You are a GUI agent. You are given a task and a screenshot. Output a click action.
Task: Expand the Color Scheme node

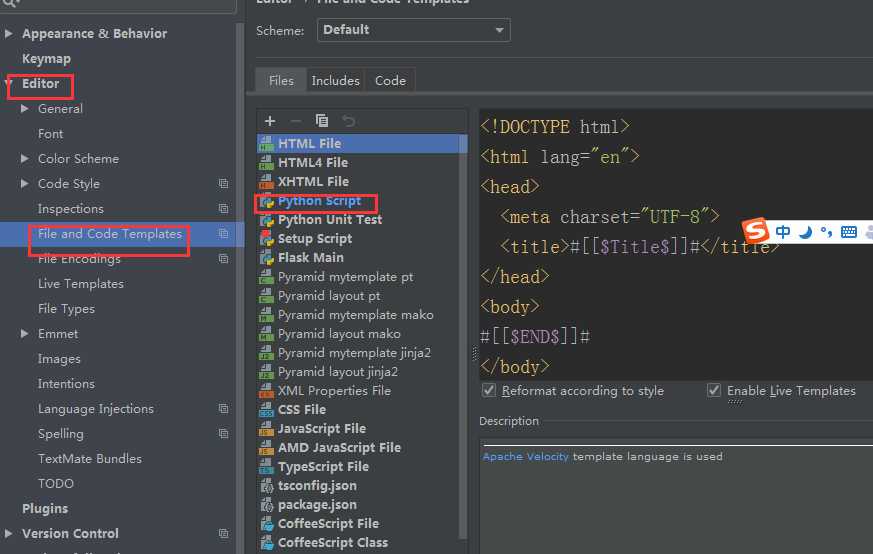[24, 159]
